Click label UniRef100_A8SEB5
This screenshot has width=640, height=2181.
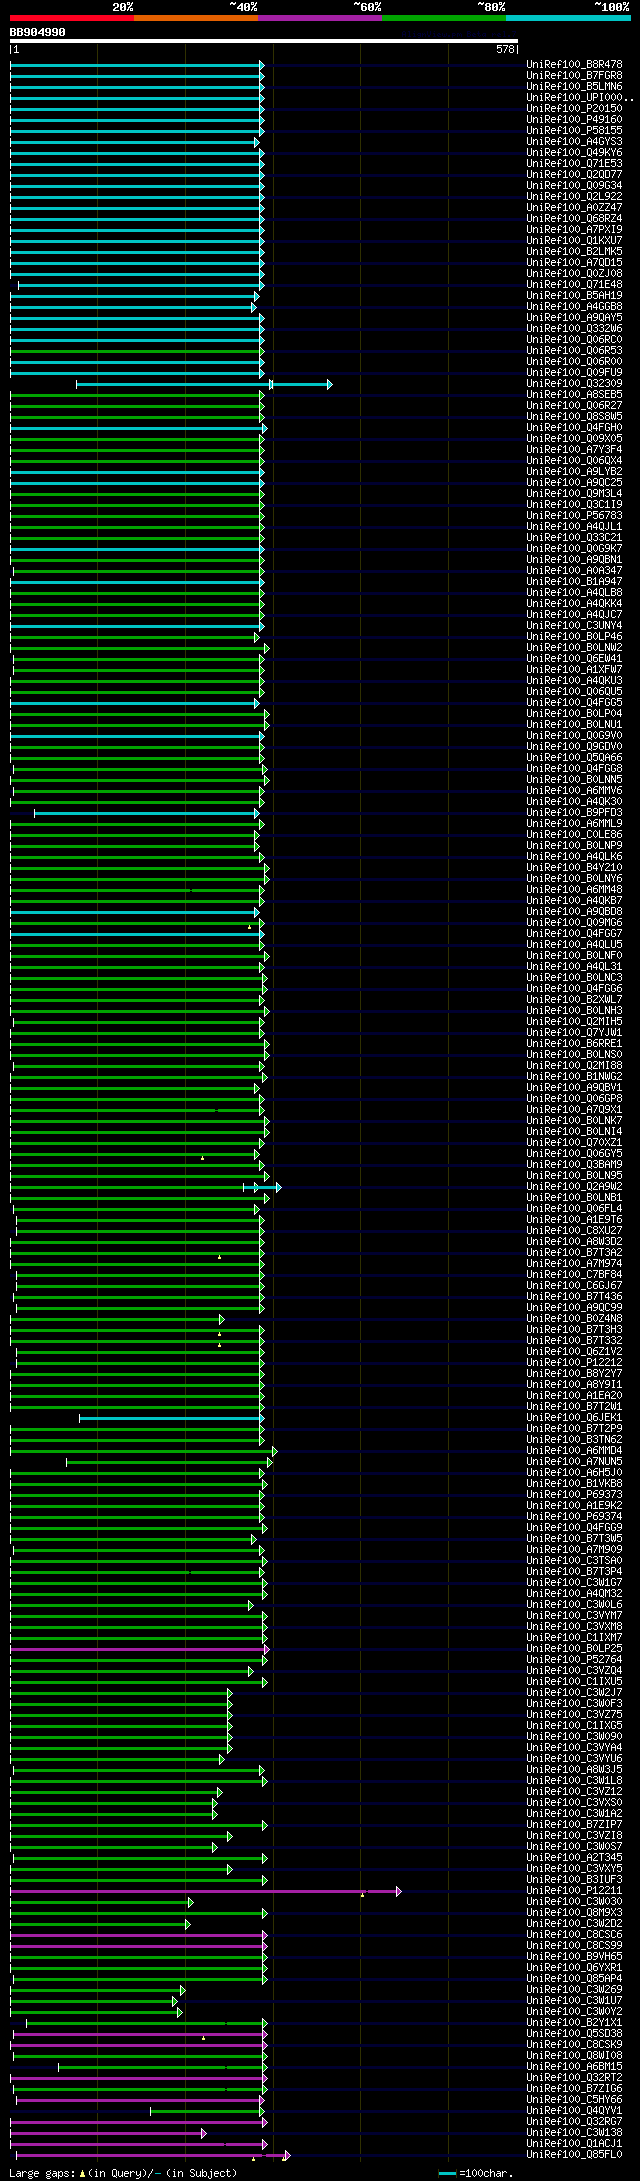pos(574,394)
